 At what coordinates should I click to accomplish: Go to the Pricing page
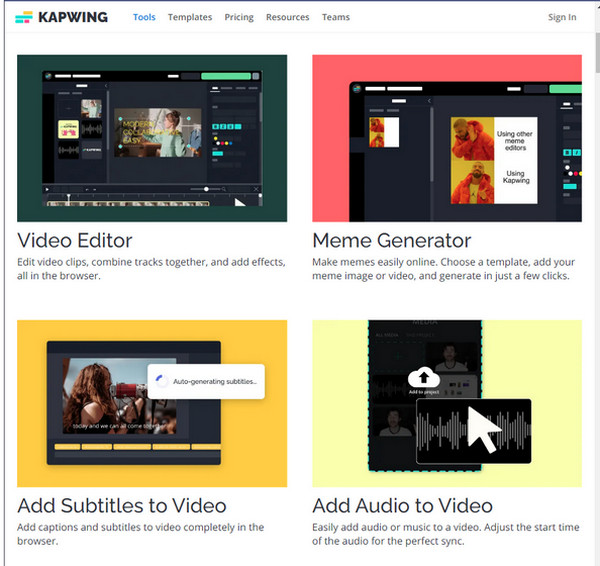pos(239,17)
